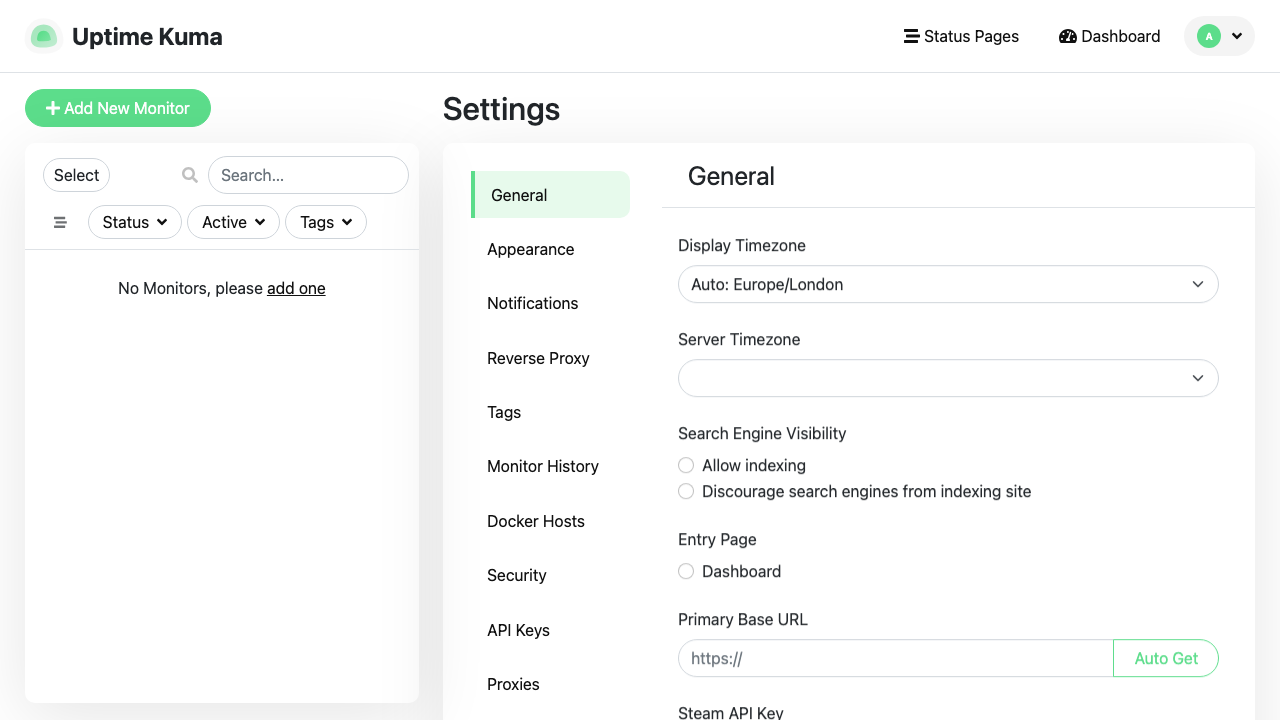This screenshot has height=720, width=1280.
Task: Click Add New Monitor button
Action: 118,108
